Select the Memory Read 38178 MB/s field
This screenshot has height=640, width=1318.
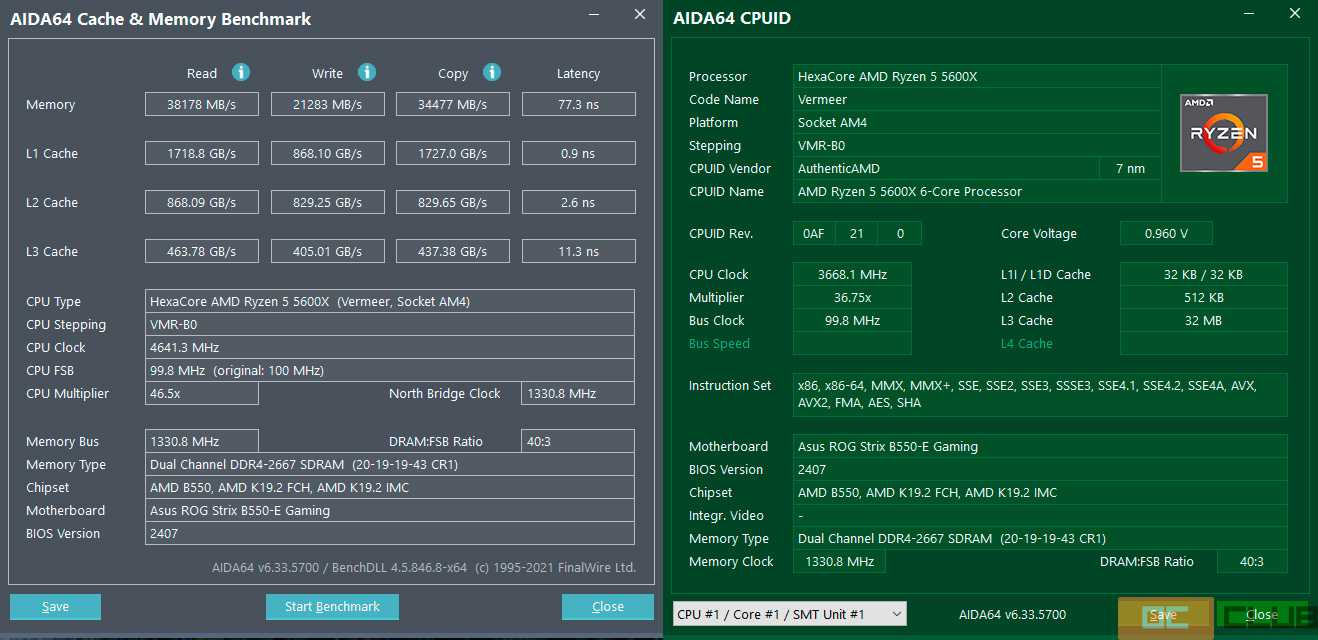tap(202, 105)
